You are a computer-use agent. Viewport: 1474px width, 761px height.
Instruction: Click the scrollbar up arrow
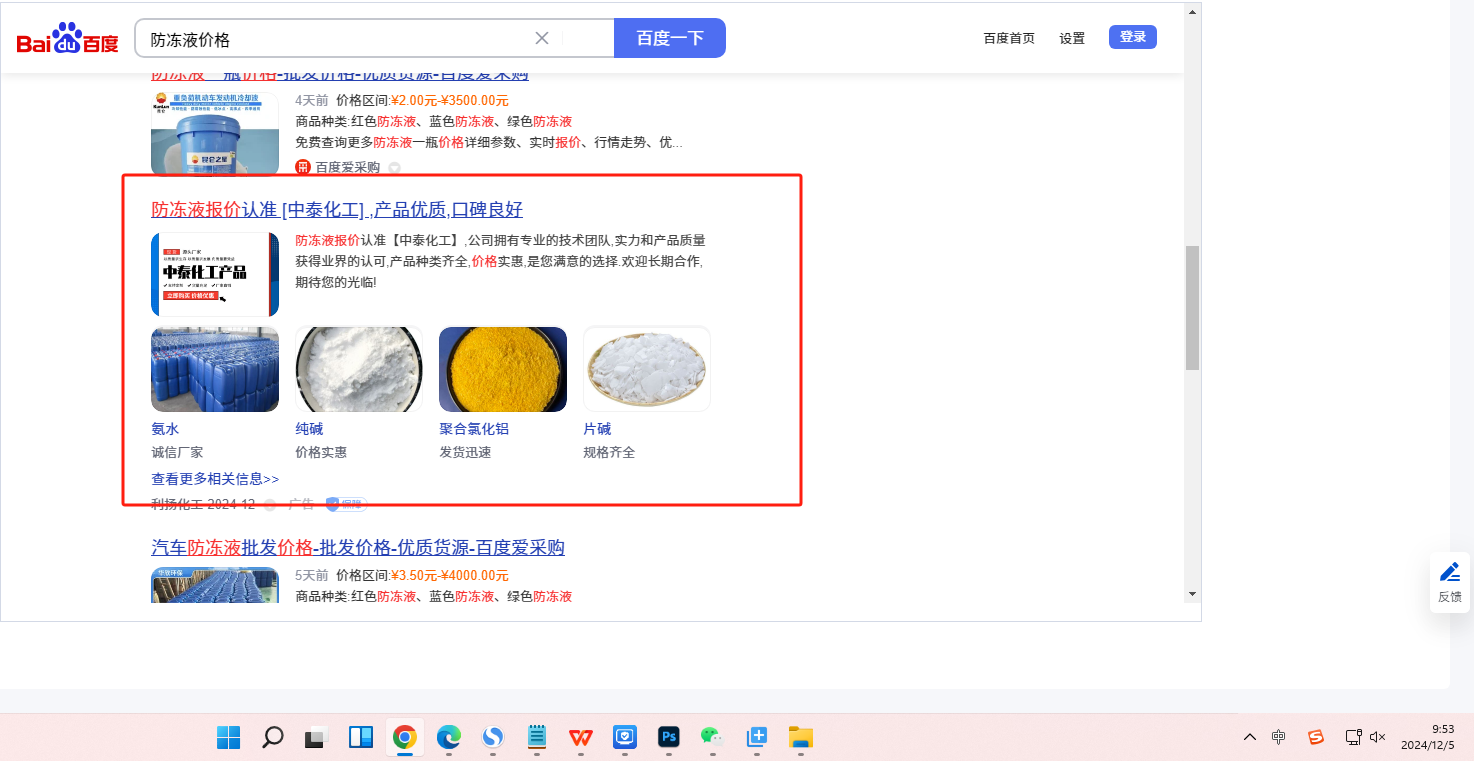pyautogui.click(x=1192, y=12)
